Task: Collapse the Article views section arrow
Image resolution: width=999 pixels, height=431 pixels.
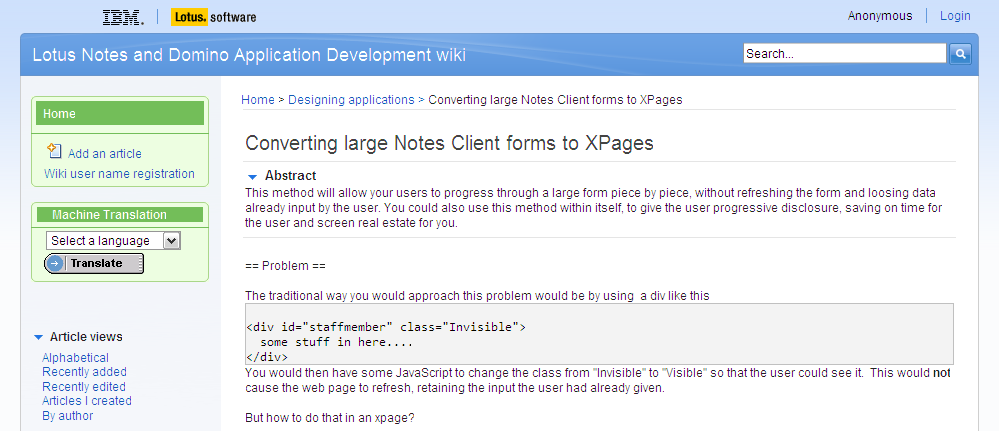Action: [38, 337]
